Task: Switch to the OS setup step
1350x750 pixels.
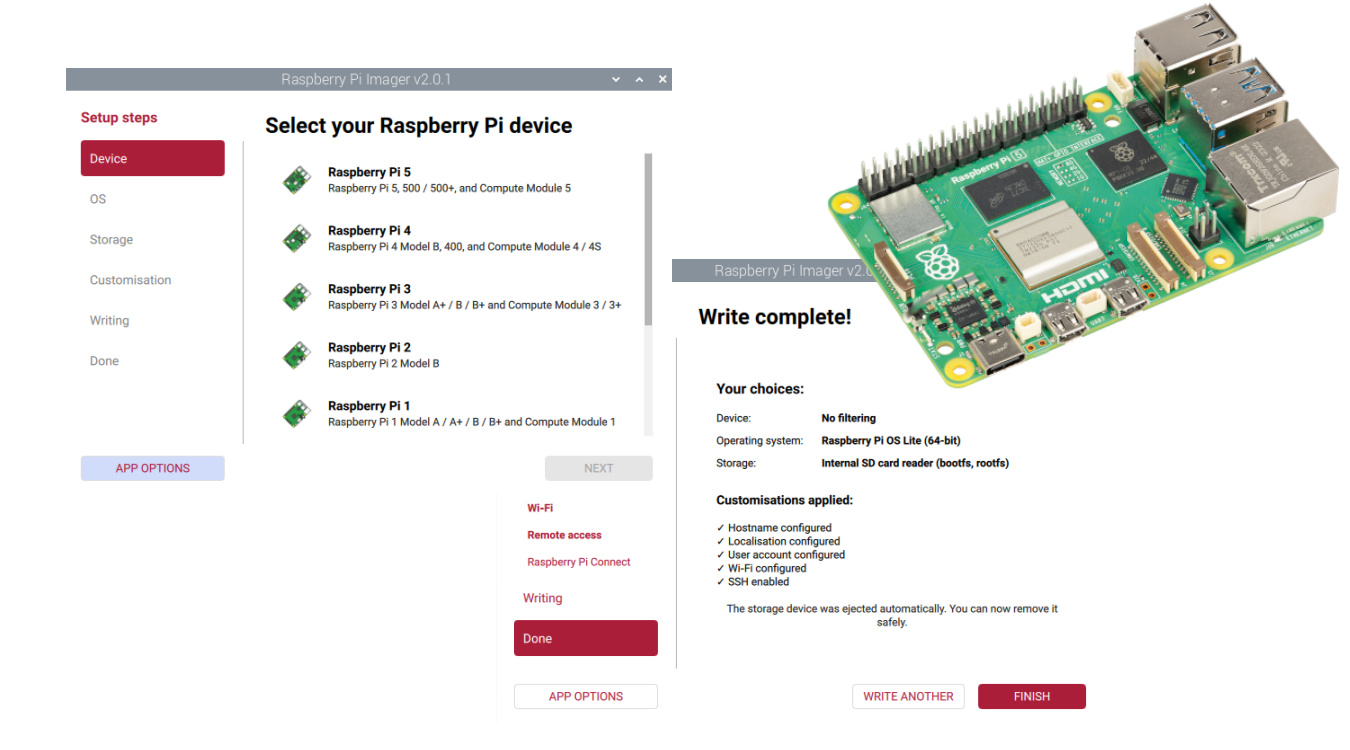Action: [97, 198]
